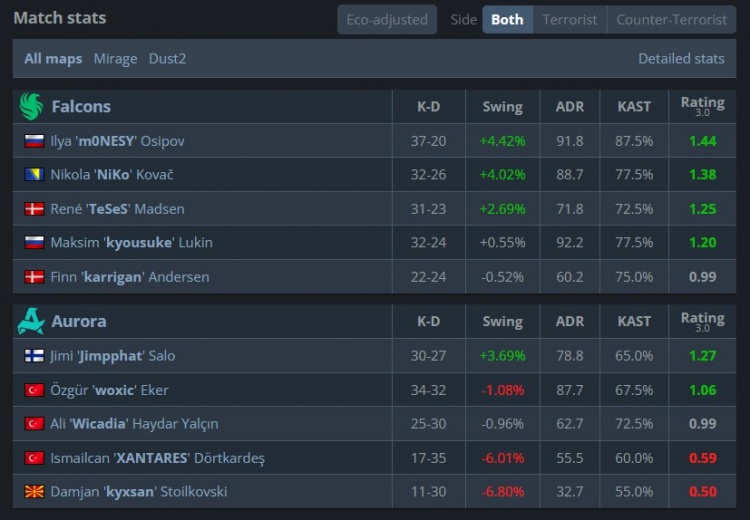The width and height of the screenshot is (750, 520).
Task: Switch to the All maps tab
Action: tap(53, 59)
